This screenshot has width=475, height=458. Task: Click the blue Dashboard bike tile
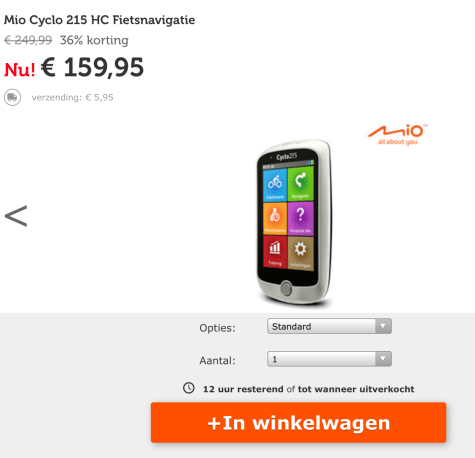(x=275, y=185)
